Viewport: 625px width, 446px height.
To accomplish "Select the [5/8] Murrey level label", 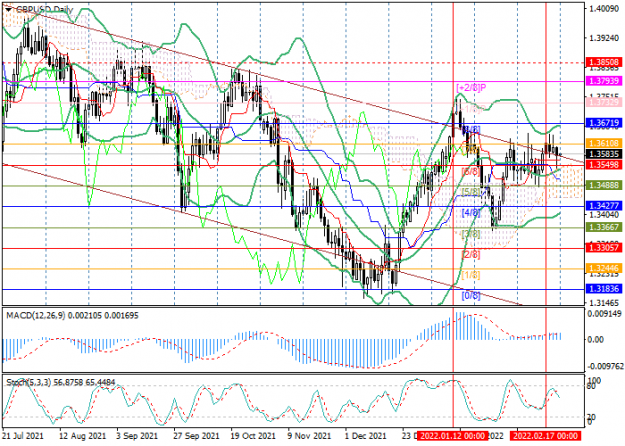I will click(x=470, y=192).
